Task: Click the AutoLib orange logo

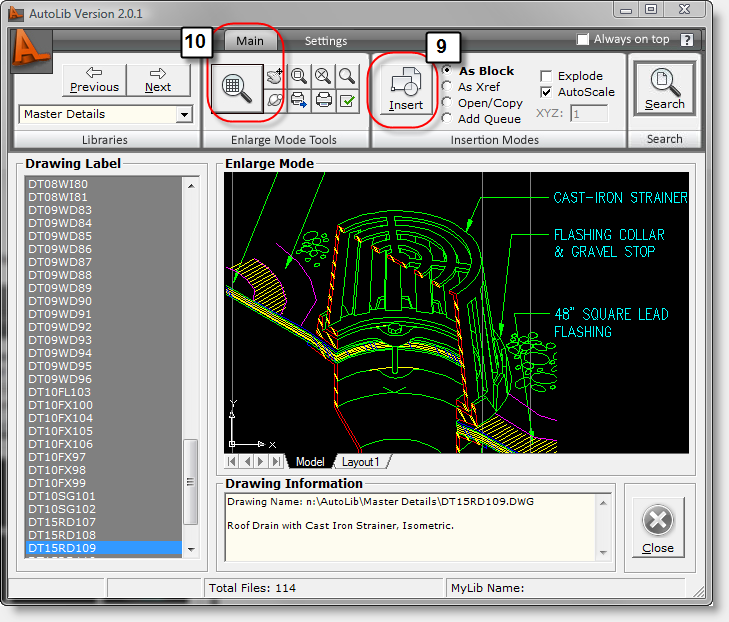Action: [31, 50]
